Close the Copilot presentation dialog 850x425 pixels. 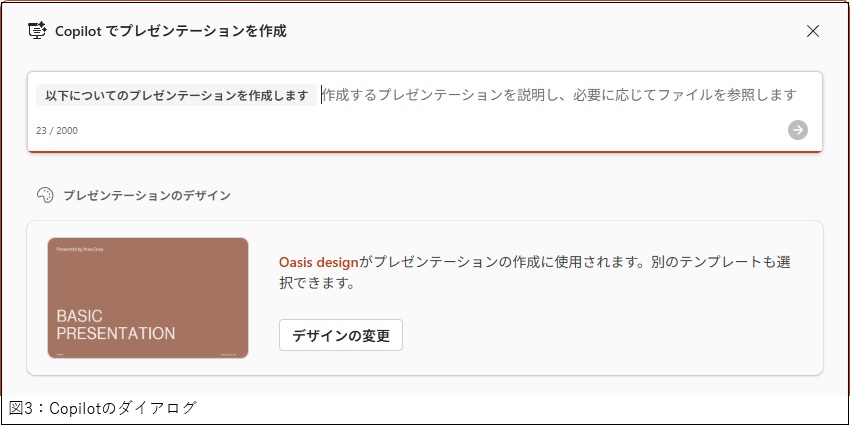[x=813, y=31]
